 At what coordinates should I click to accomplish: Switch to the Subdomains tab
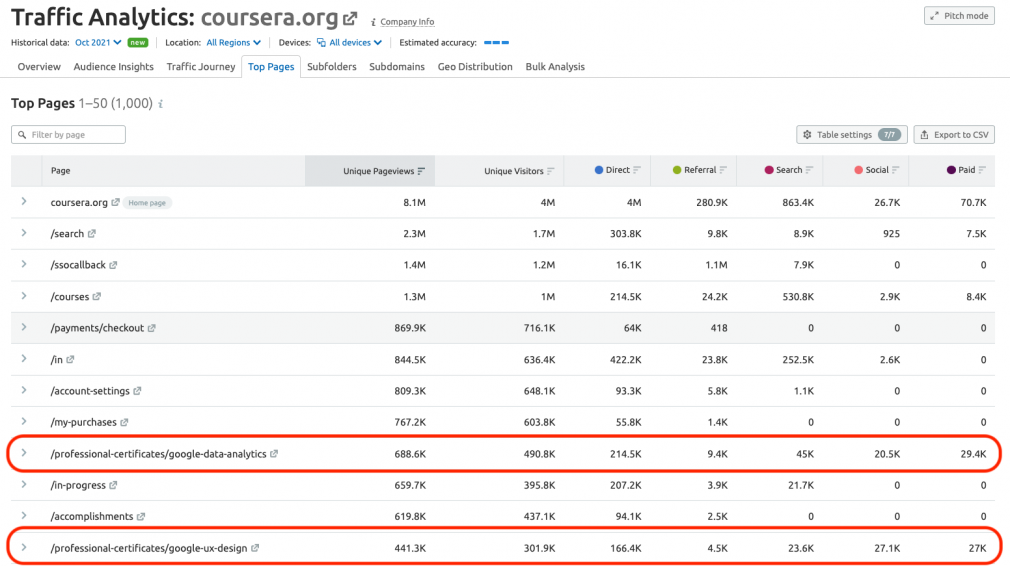397,66
